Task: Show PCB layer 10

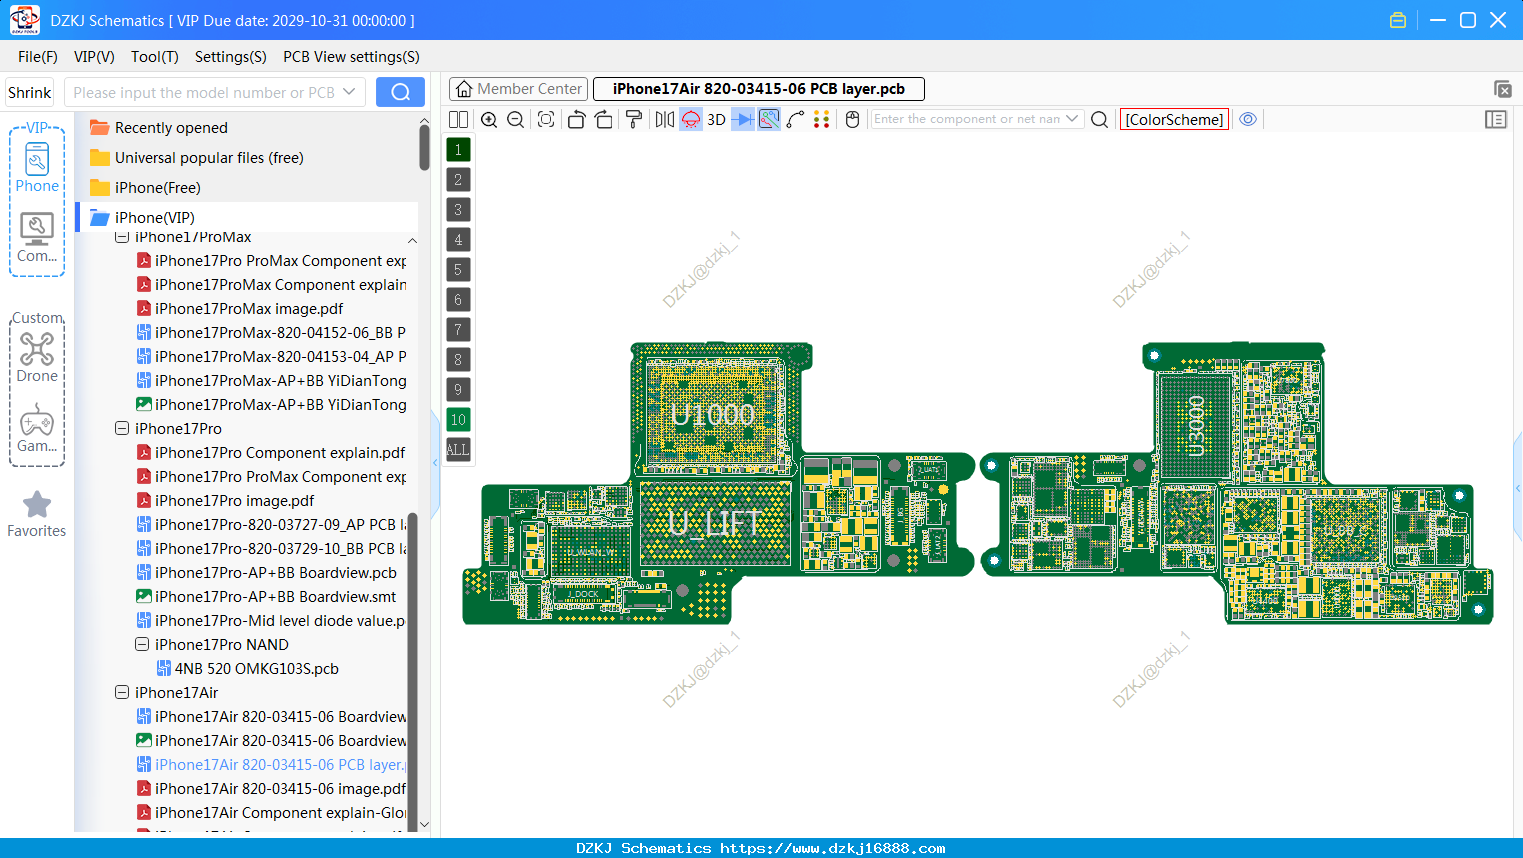Action: click(458, 420)
